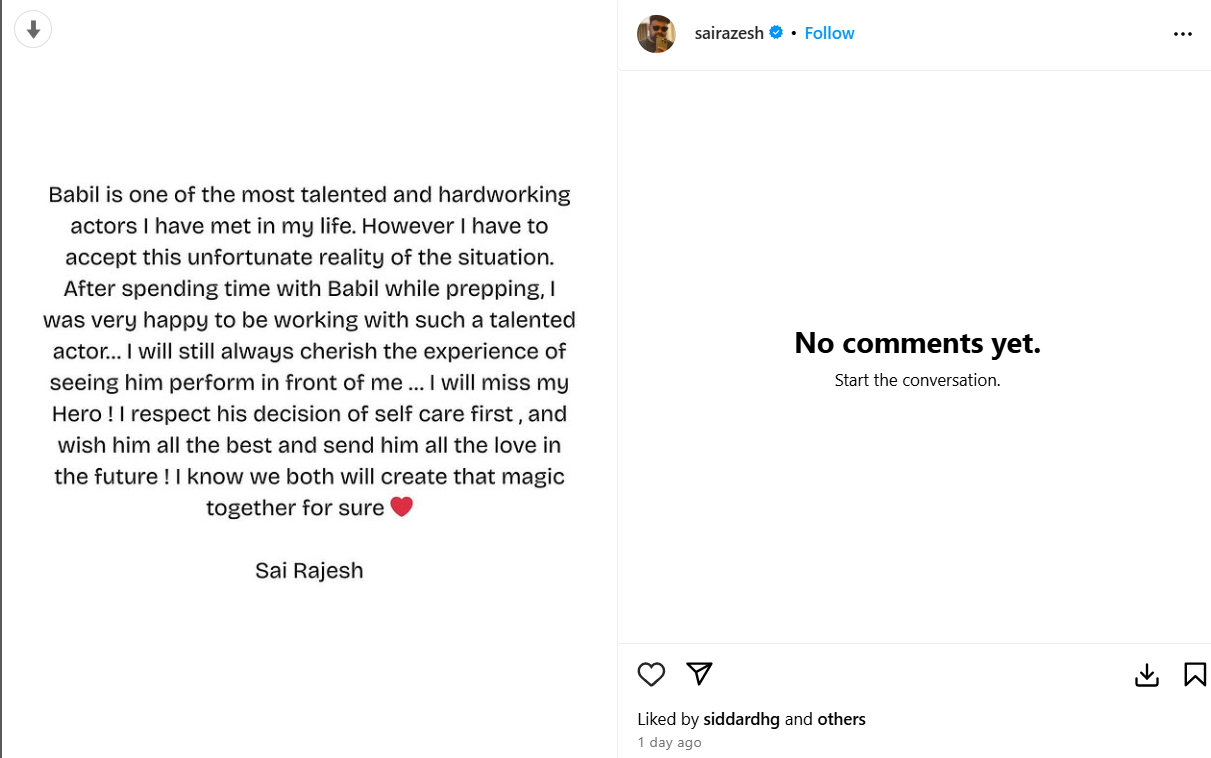
Task: Click the "Liked by" label
Action: [668, 719]
